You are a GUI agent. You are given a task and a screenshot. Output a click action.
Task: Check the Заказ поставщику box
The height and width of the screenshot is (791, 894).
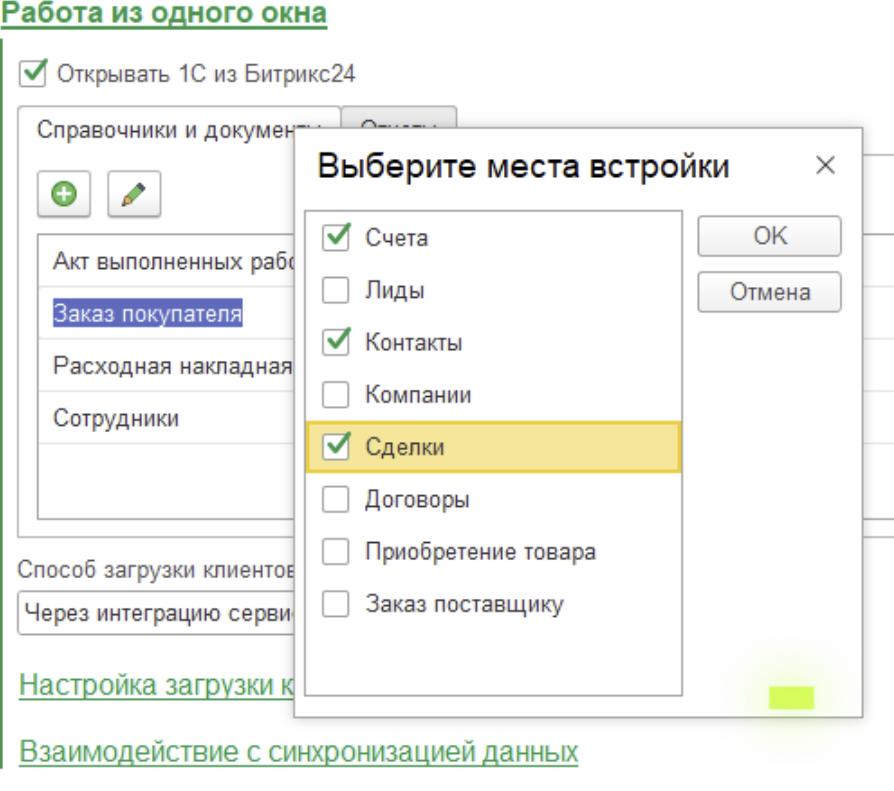point(338,604)
